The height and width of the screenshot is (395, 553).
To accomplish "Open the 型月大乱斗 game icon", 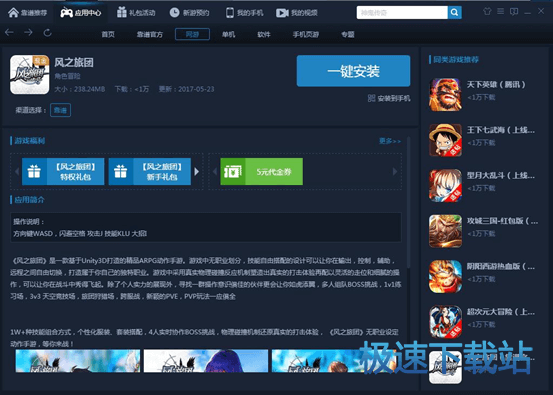I will click(x=445, y=186).
